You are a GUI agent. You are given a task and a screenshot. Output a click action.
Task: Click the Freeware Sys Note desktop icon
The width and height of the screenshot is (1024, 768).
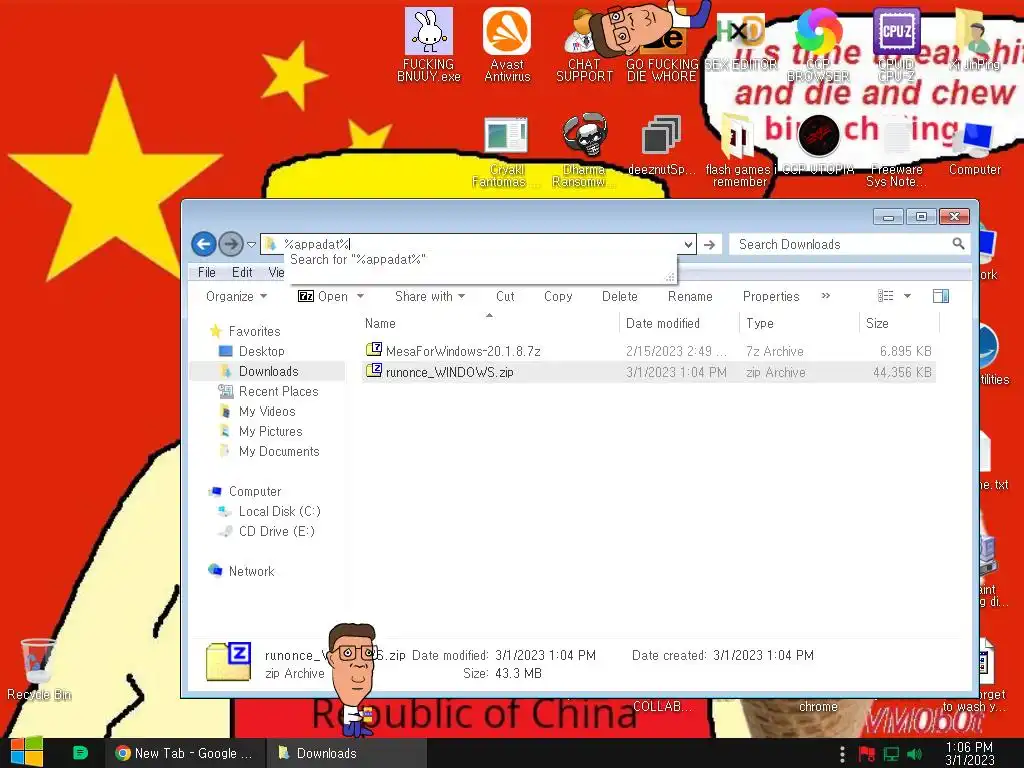pyautogui.click(x=896, y=152)
